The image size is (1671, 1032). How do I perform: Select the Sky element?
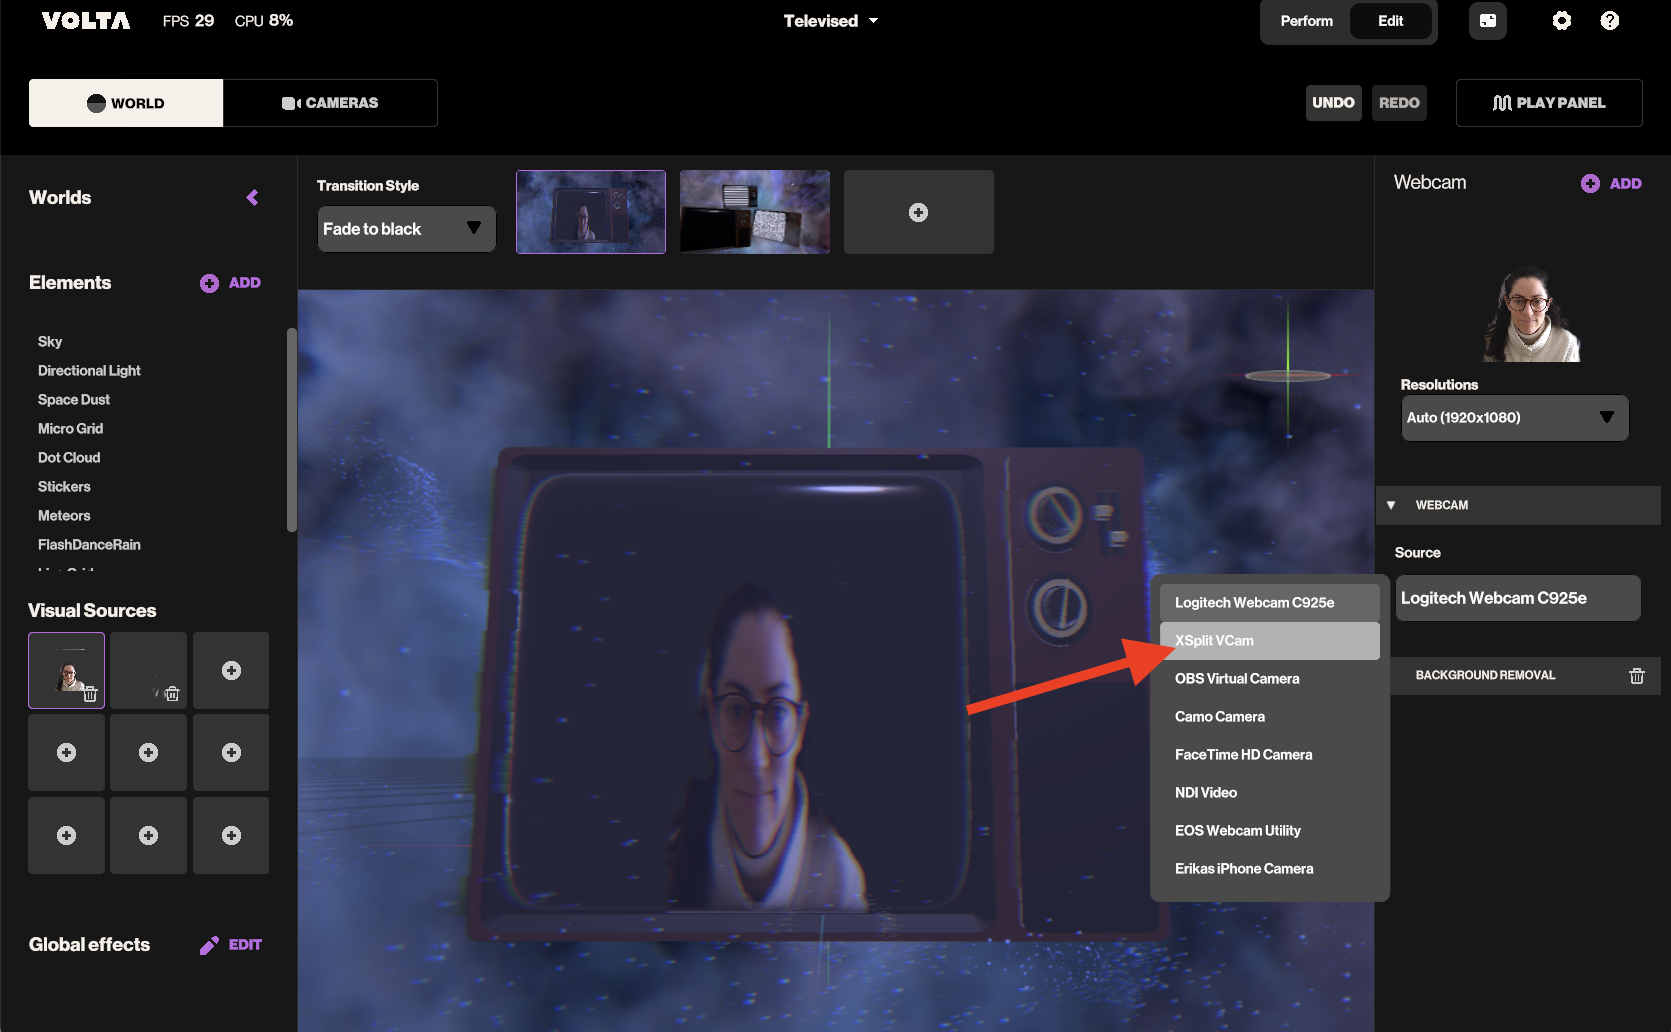point(50,342)
